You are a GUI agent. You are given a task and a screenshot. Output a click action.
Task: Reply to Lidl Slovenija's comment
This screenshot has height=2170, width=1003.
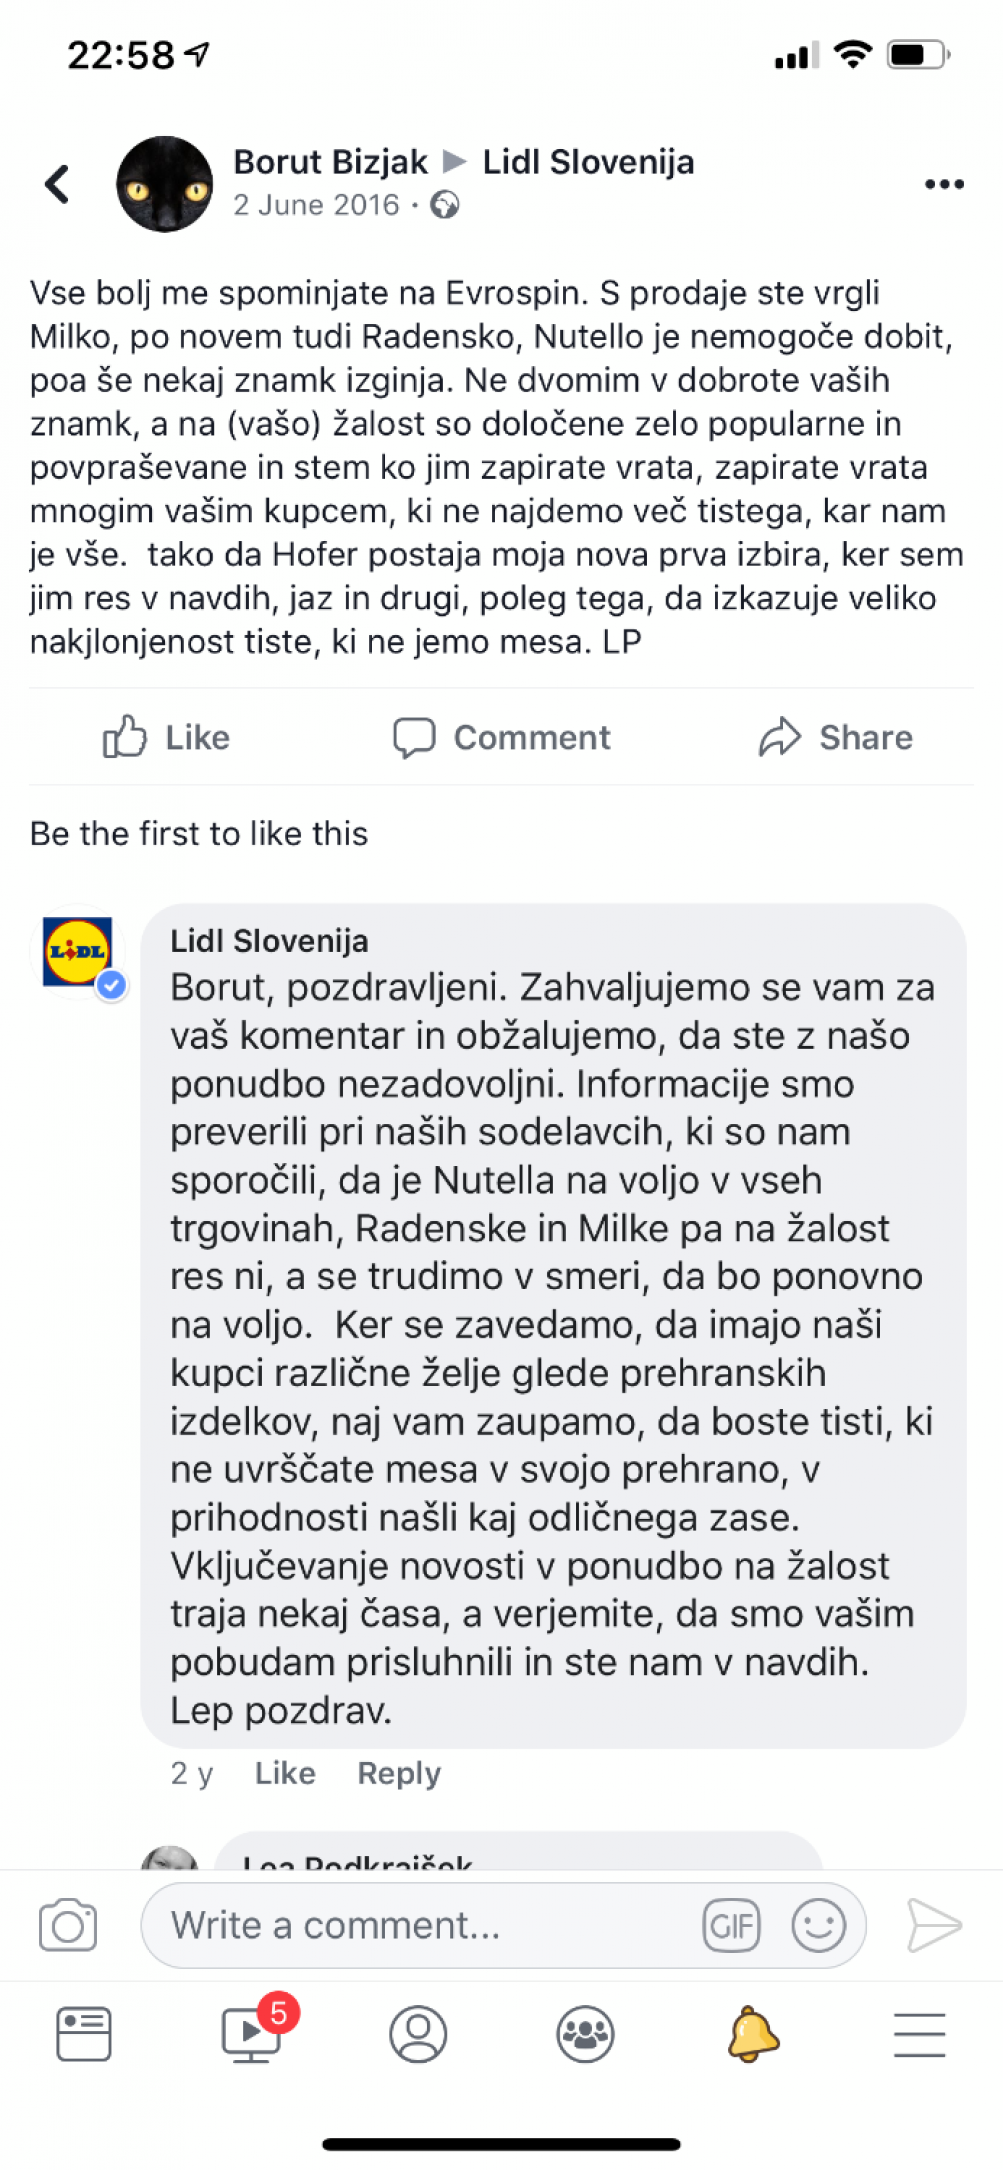pyautogui.click(x=399, y=1773)
